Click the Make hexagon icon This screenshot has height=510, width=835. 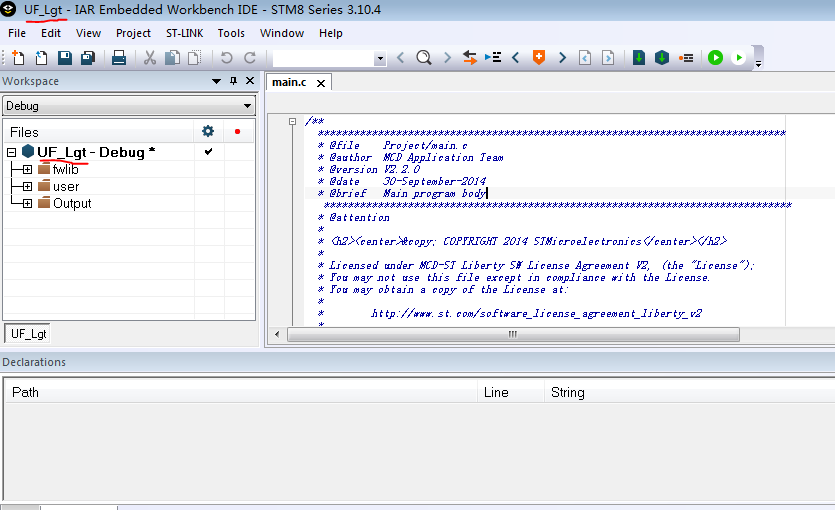click(x=662, y=57)
